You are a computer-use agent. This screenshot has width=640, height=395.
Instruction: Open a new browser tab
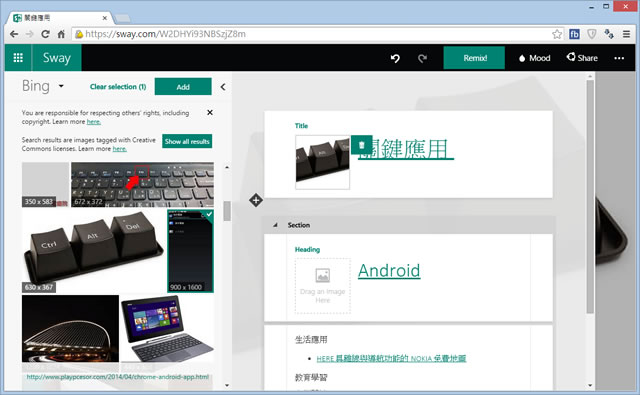(122, 18)
